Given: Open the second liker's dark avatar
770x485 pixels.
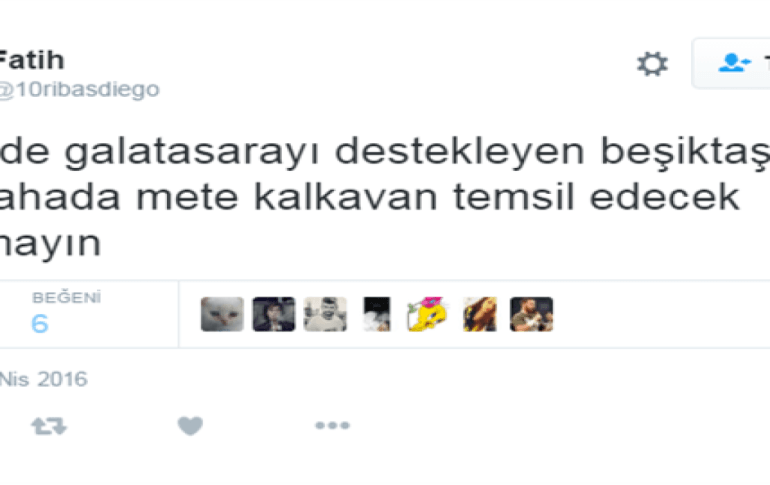Looking at the screenshot, I should [x=274, y=314].
